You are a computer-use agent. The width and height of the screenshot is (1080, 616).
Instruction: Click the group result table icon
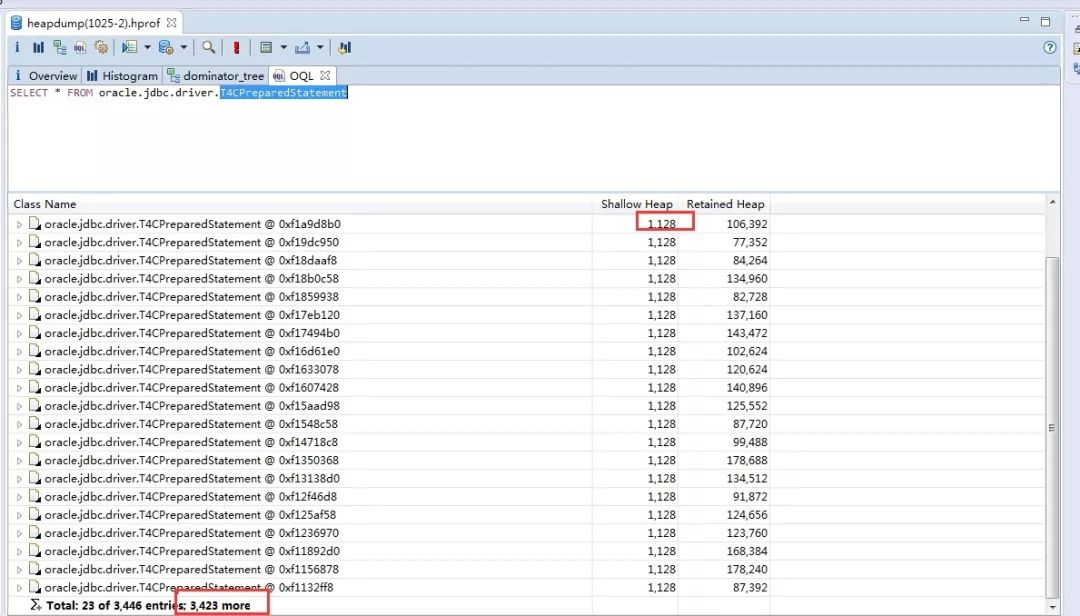[x=266, y=48]
